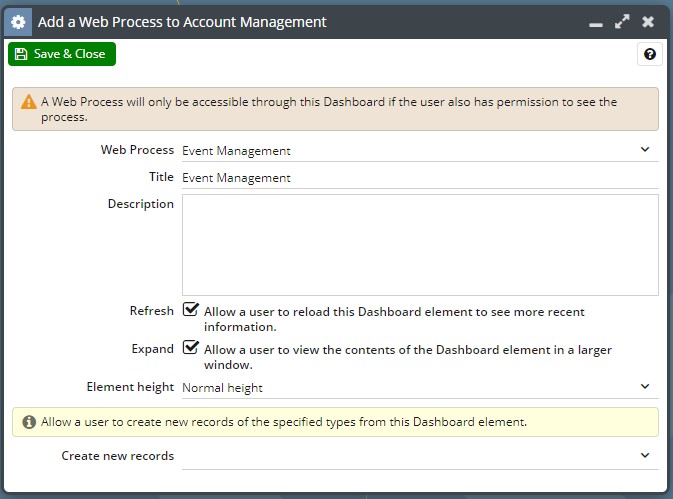Uncheck the Expand checkbox
This screenshot has width=673, height=499.
coord(190,347)
